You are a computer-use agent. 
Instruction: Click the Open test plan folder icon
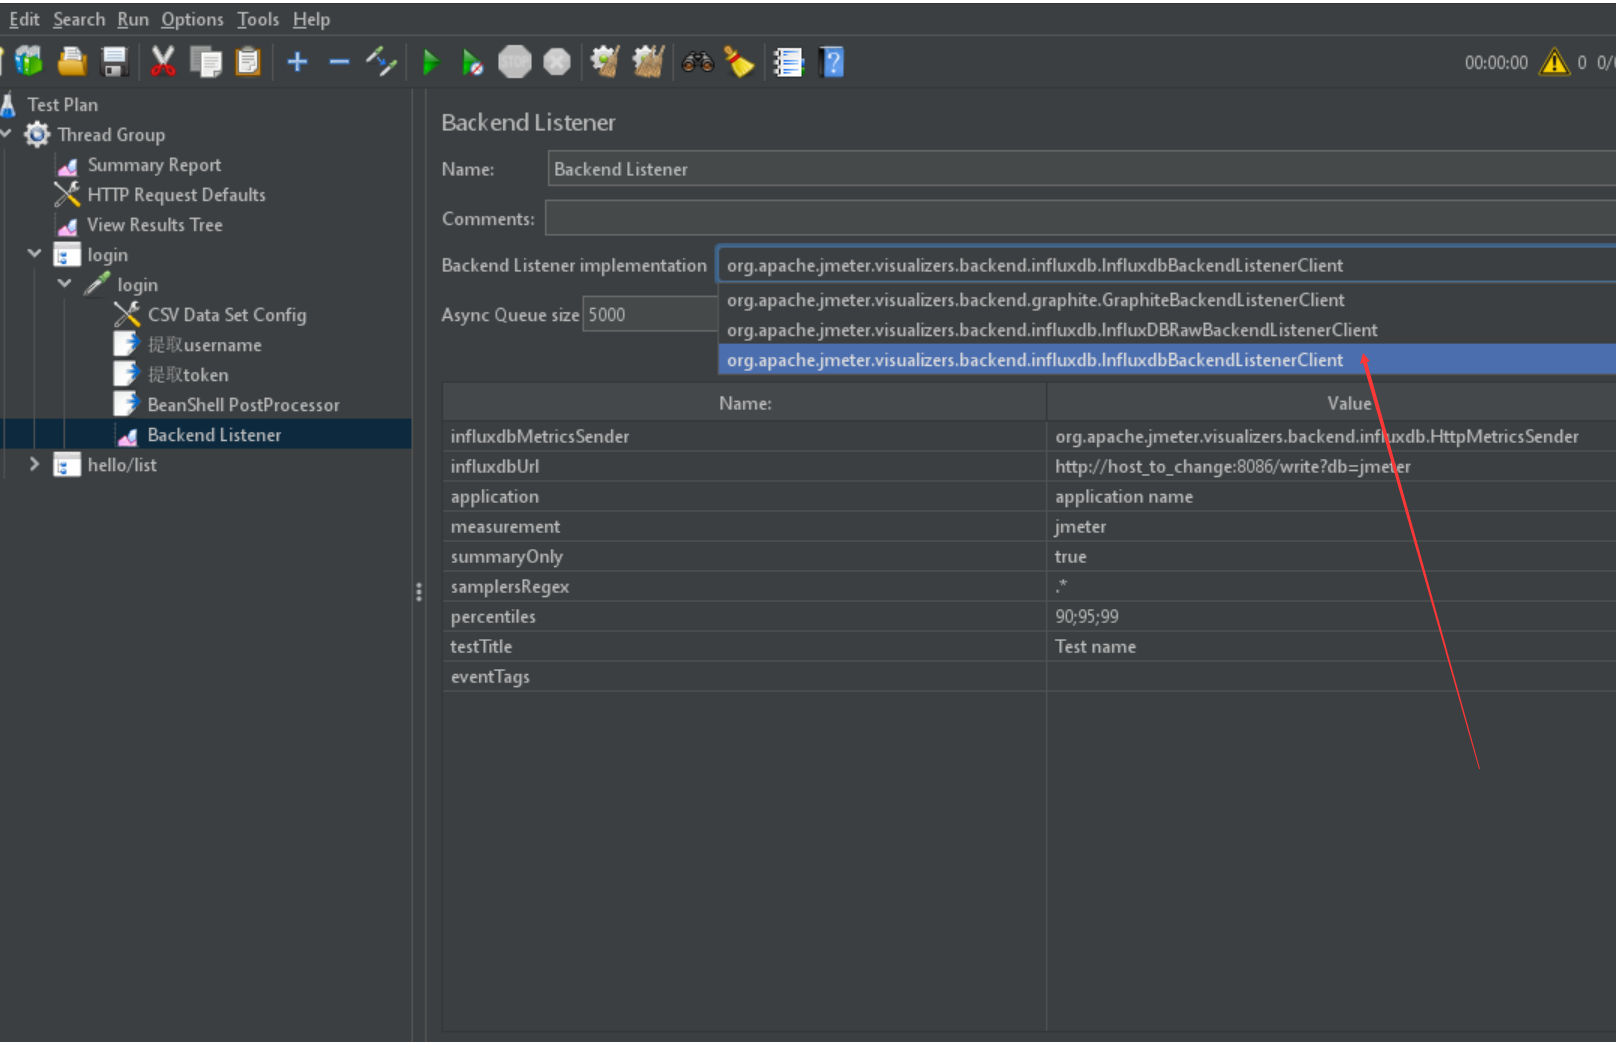(x=72, y=62)
